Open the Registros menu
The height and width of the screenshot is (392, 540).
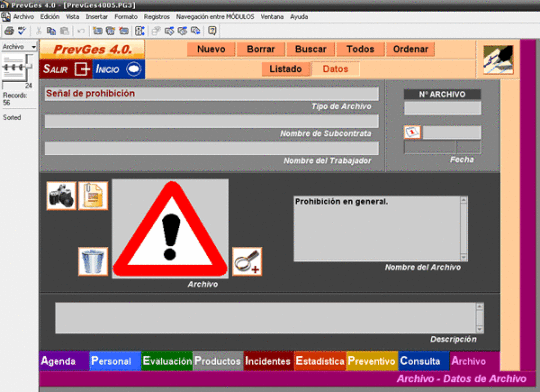pyautogui.click(x=157, y=17)
